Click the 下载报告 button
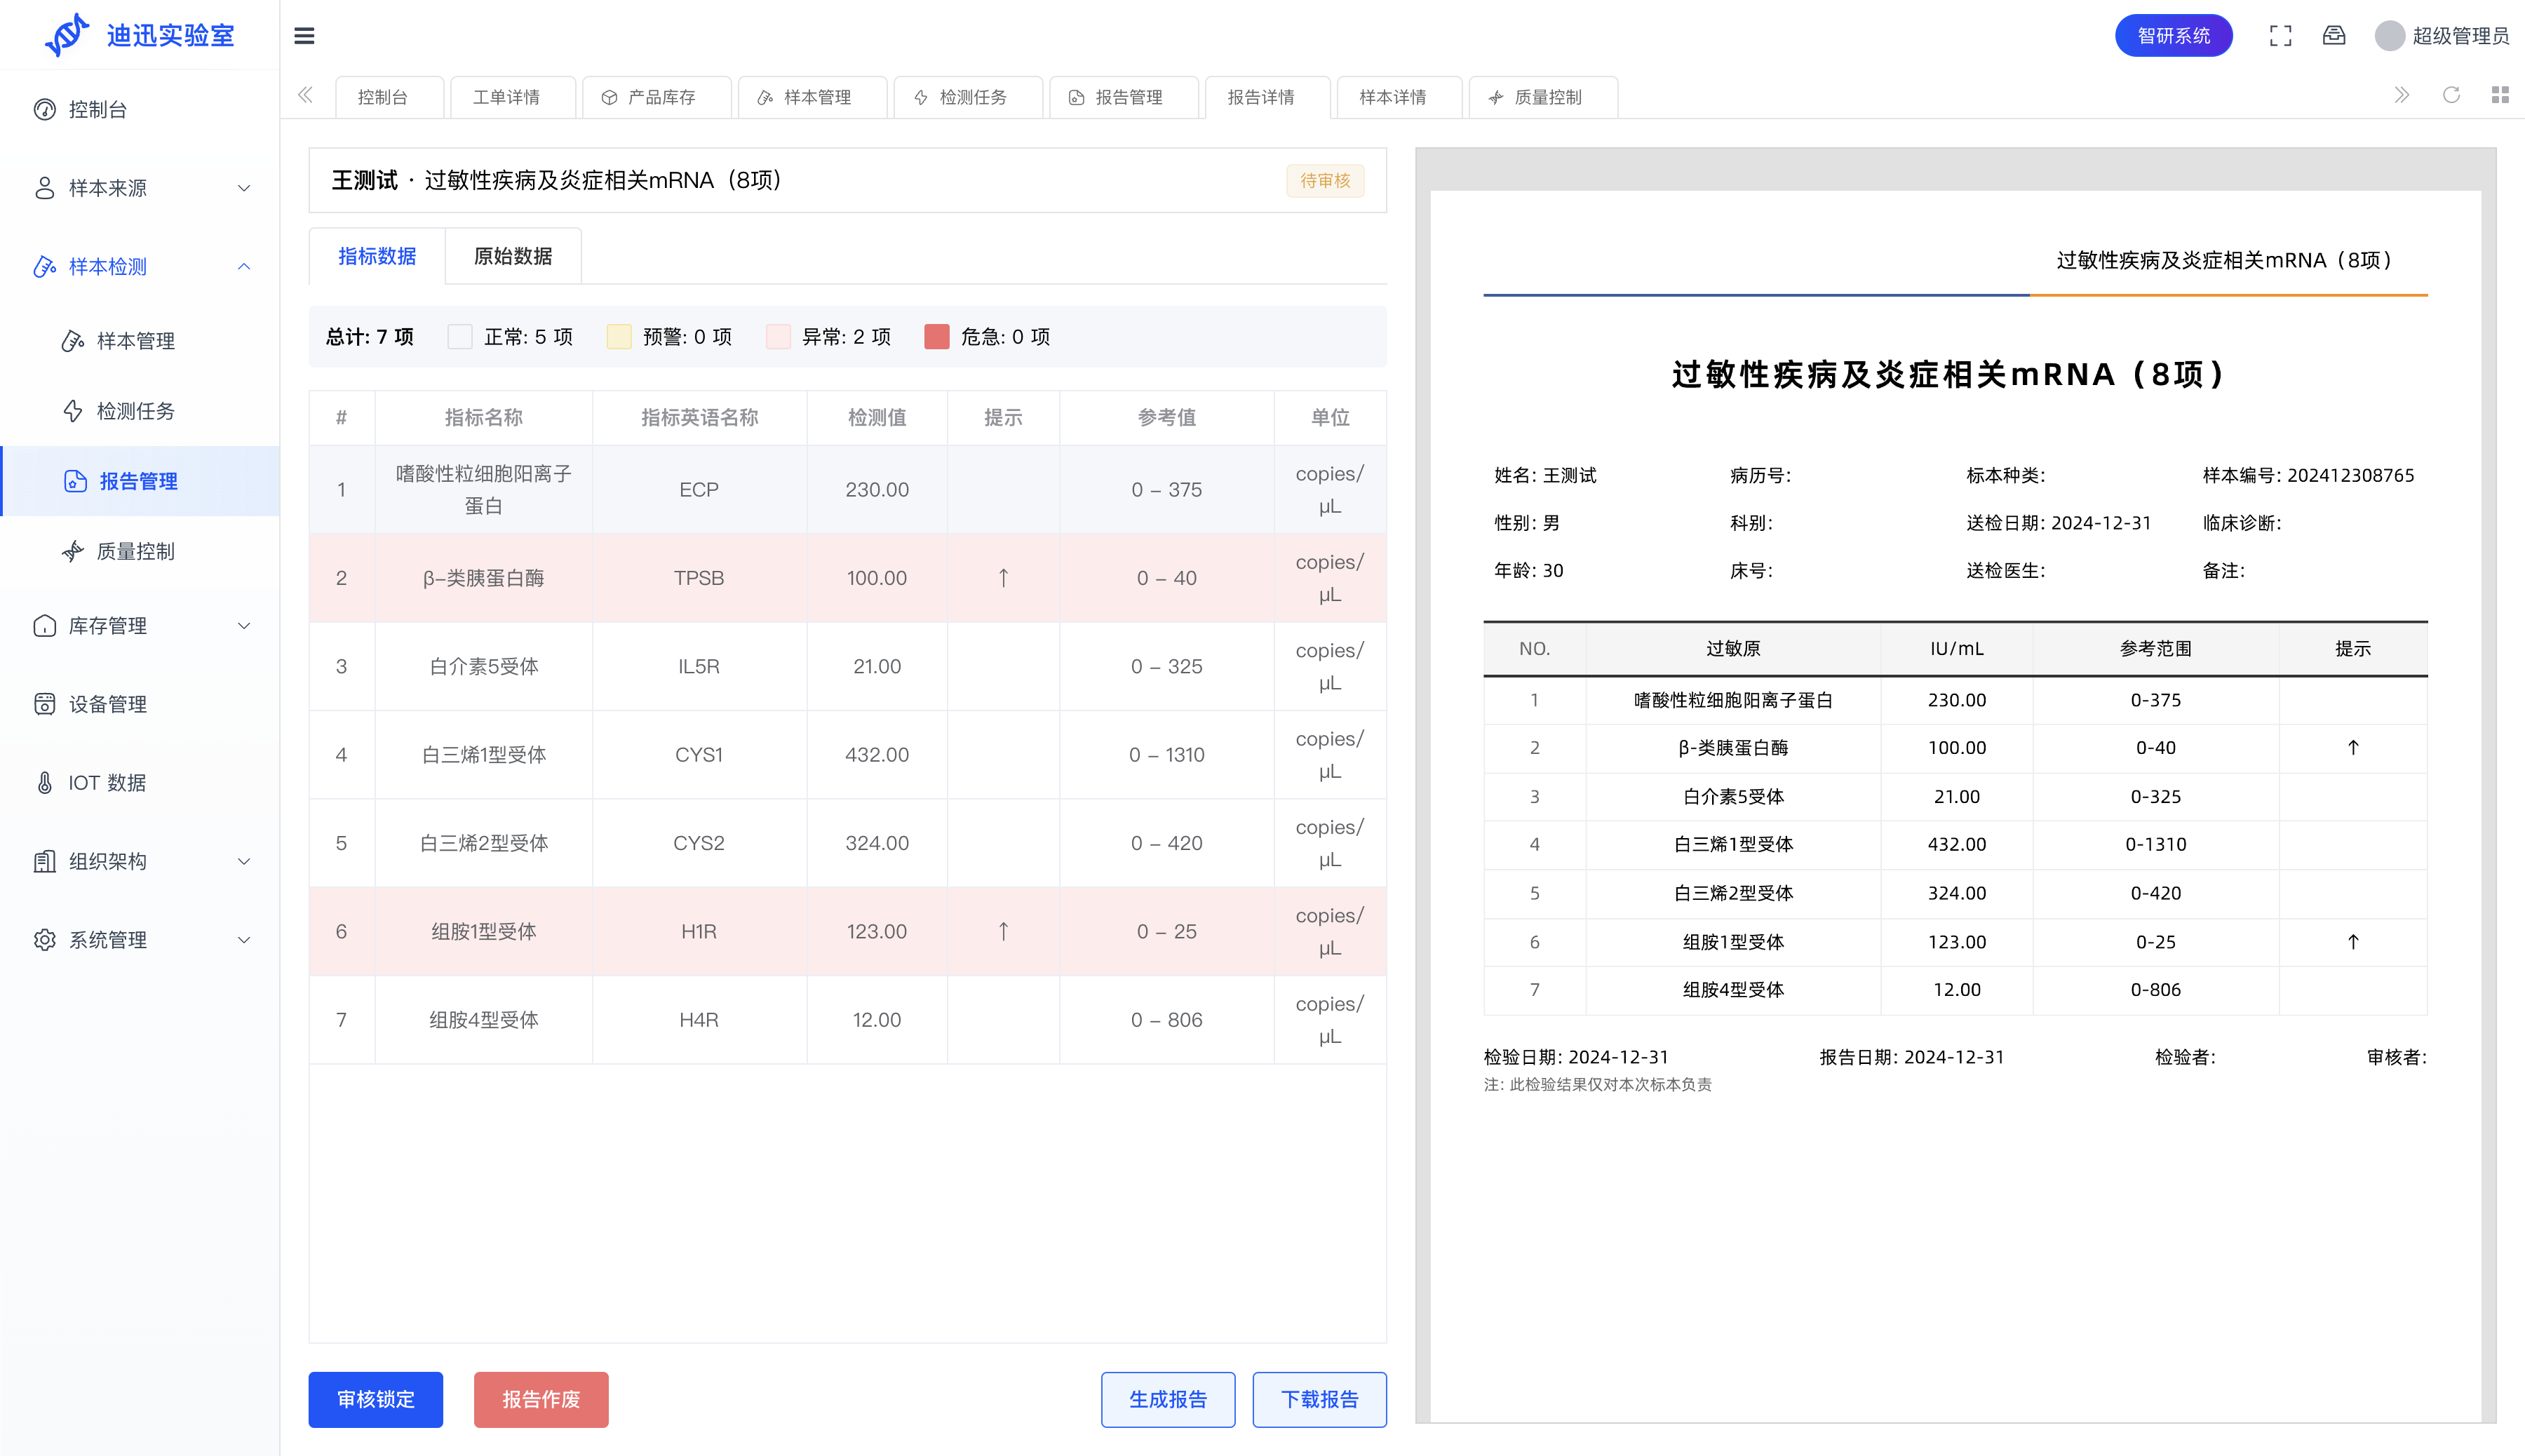The width and height of the screenshot is (2525, 1456). [x=1320, y=1400]
